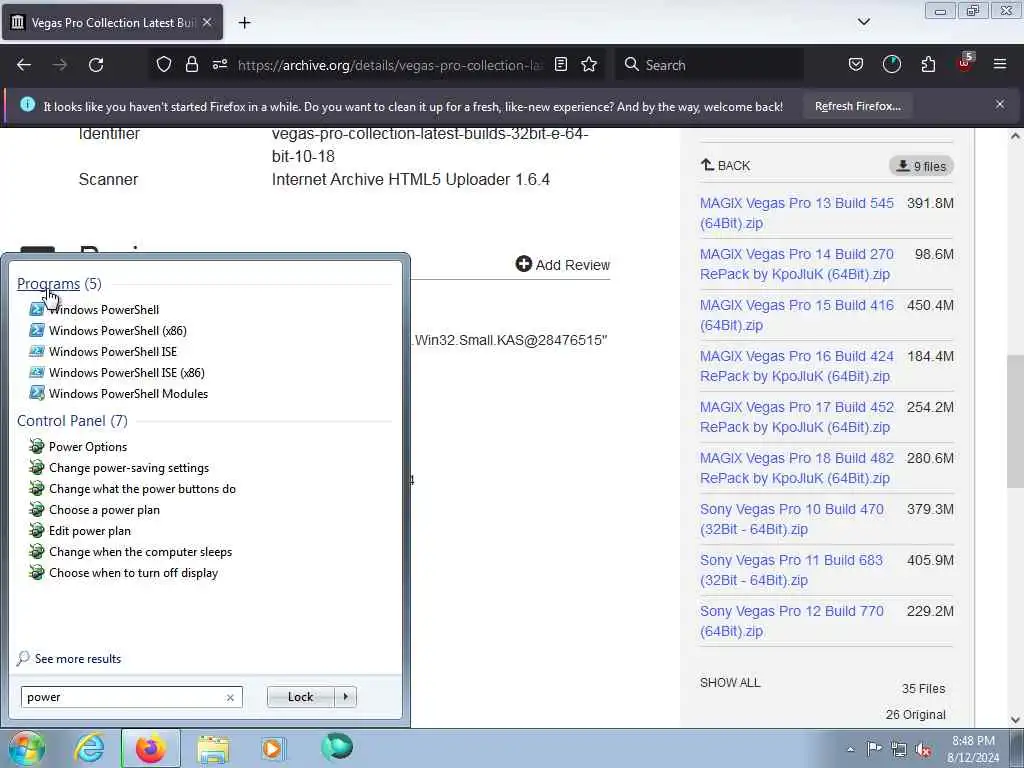Click the archive.org URL address field
The height and width of the screenshot is (768, 1024).
[390, 65]
